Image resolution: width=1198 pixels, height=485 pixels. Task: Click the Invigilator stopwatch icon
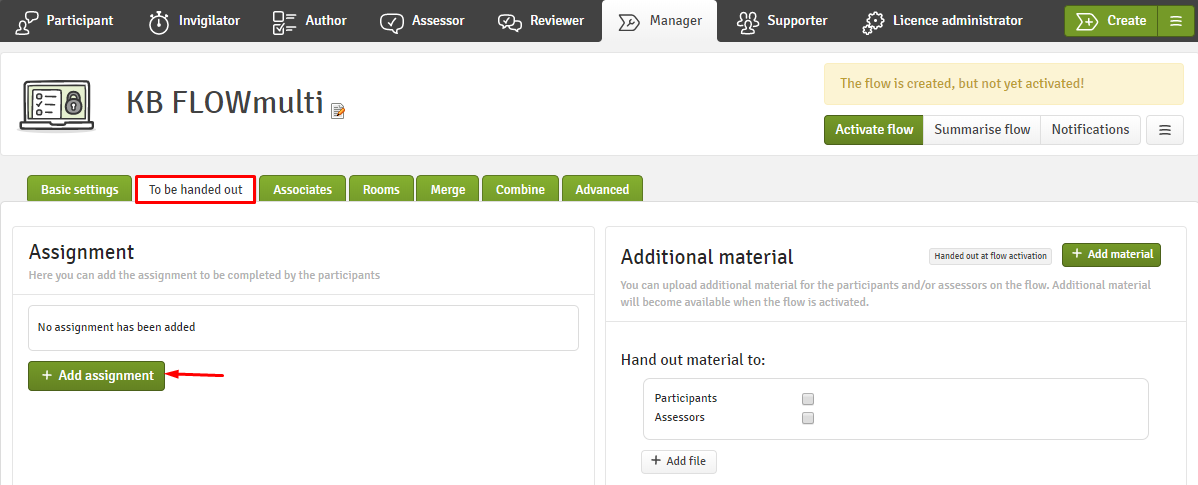pyautogui.click(x=159, y=21)
